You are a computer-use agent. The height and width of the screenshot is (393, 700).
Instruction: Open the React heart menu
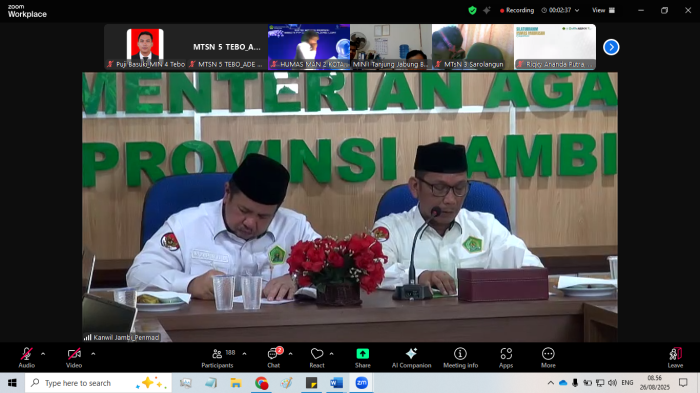click(x=317, y=358)
